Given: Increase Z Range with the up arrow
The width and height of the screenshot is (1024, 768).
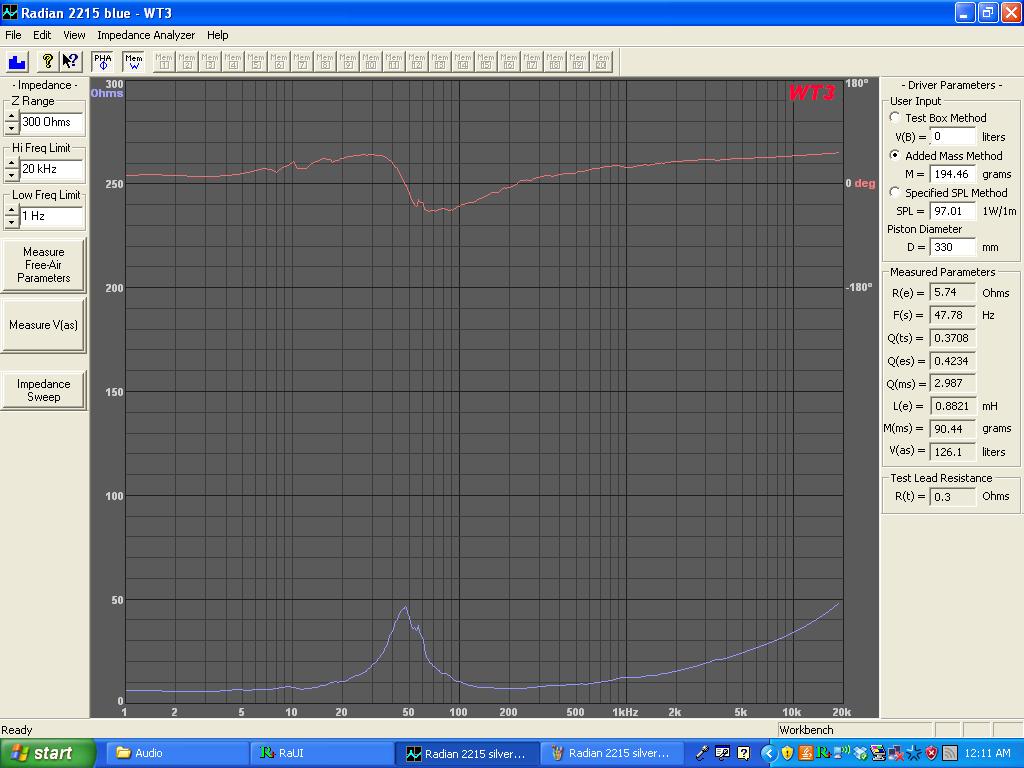Looking at the screenshot, I should [11, 117].
